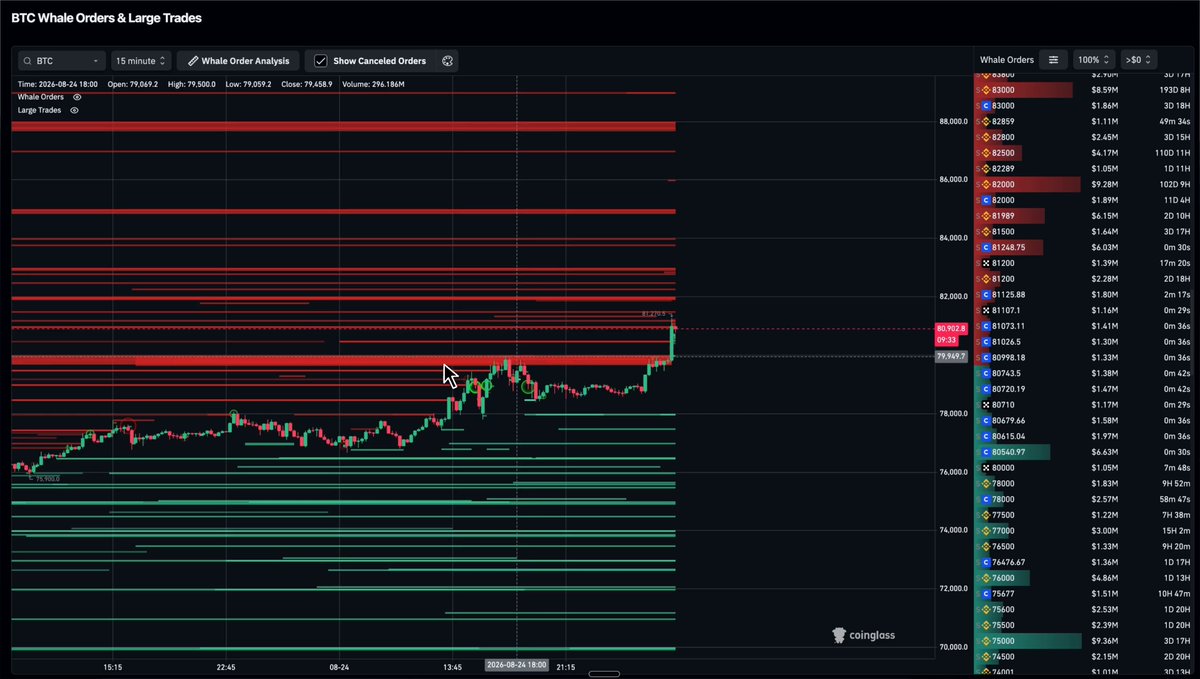This screenshot has height=679, width=1200.
Task: Click the Binance icon on the 82000 $9.28M order
Action: click(987, 184)
